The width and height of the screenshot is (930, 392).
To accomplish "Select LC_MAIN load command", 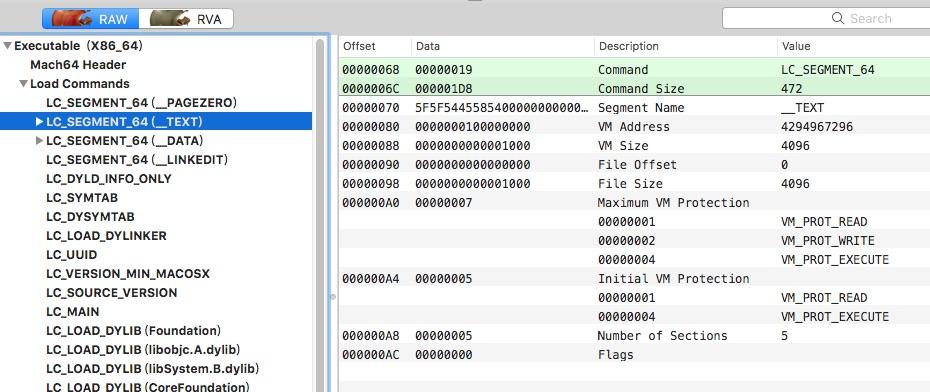I will pos(72,311).
